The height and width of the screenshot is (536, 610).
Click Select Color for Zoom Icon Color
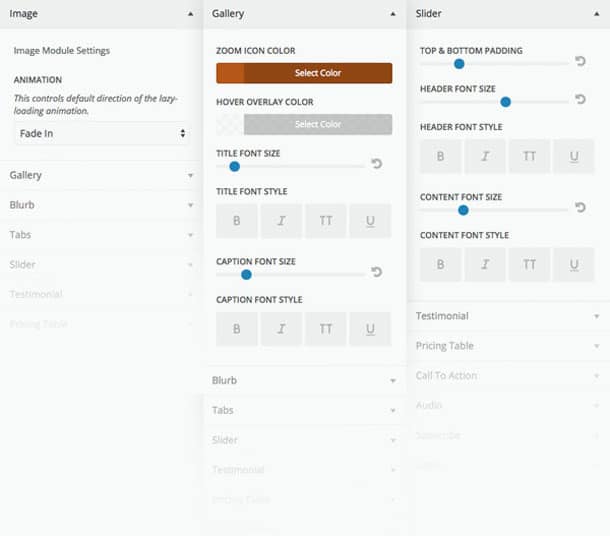(318, 73)
